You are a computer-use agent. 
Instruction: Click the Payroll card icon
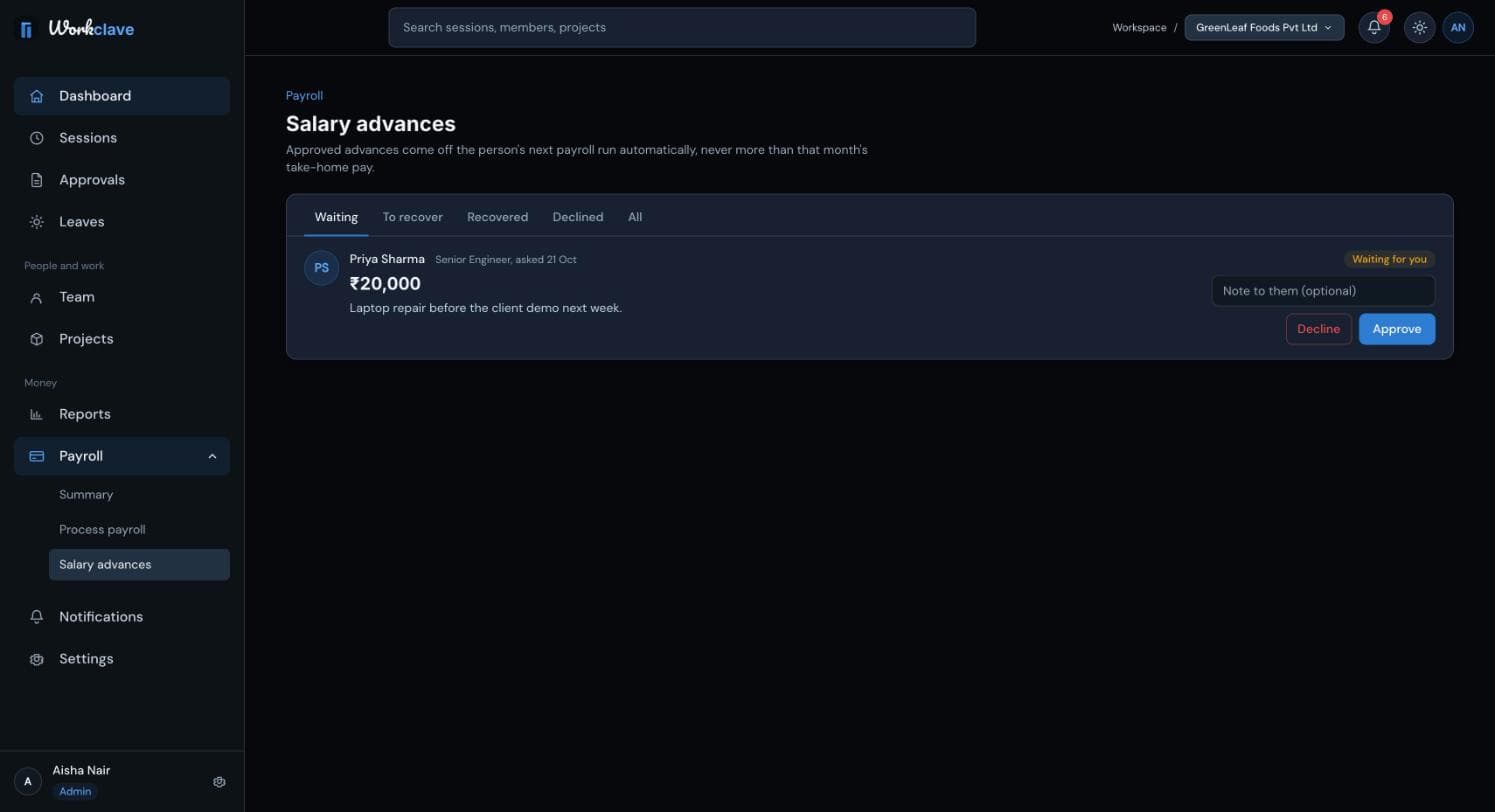(37, 456)
